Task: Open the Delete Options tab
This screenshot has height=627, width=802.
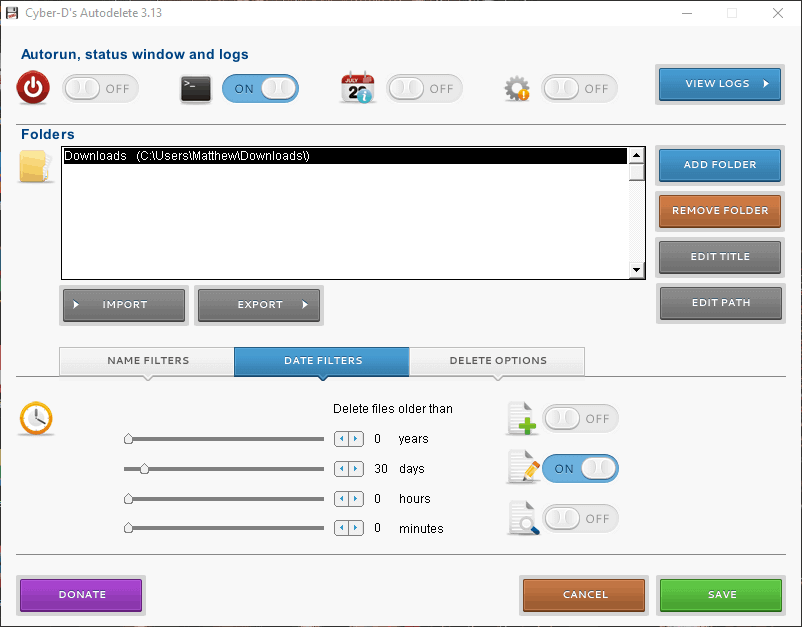Action: pyautogui.click(x=497, y=361)
